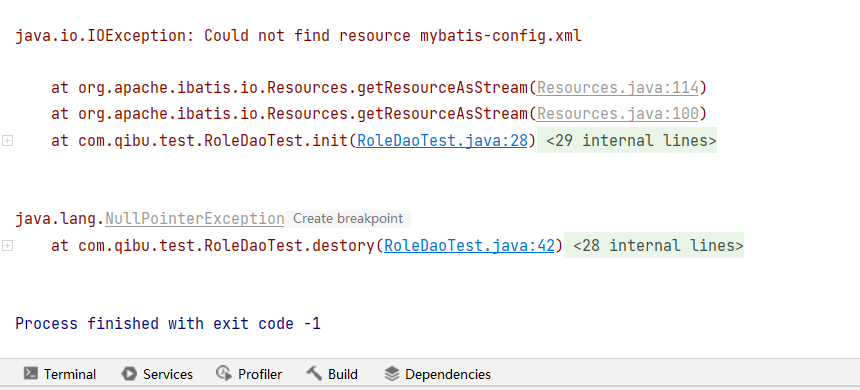860x390 pixels.
Task: Expand the 28 internal lines fold
Action: pyautogui.click(x=654, y=245)
